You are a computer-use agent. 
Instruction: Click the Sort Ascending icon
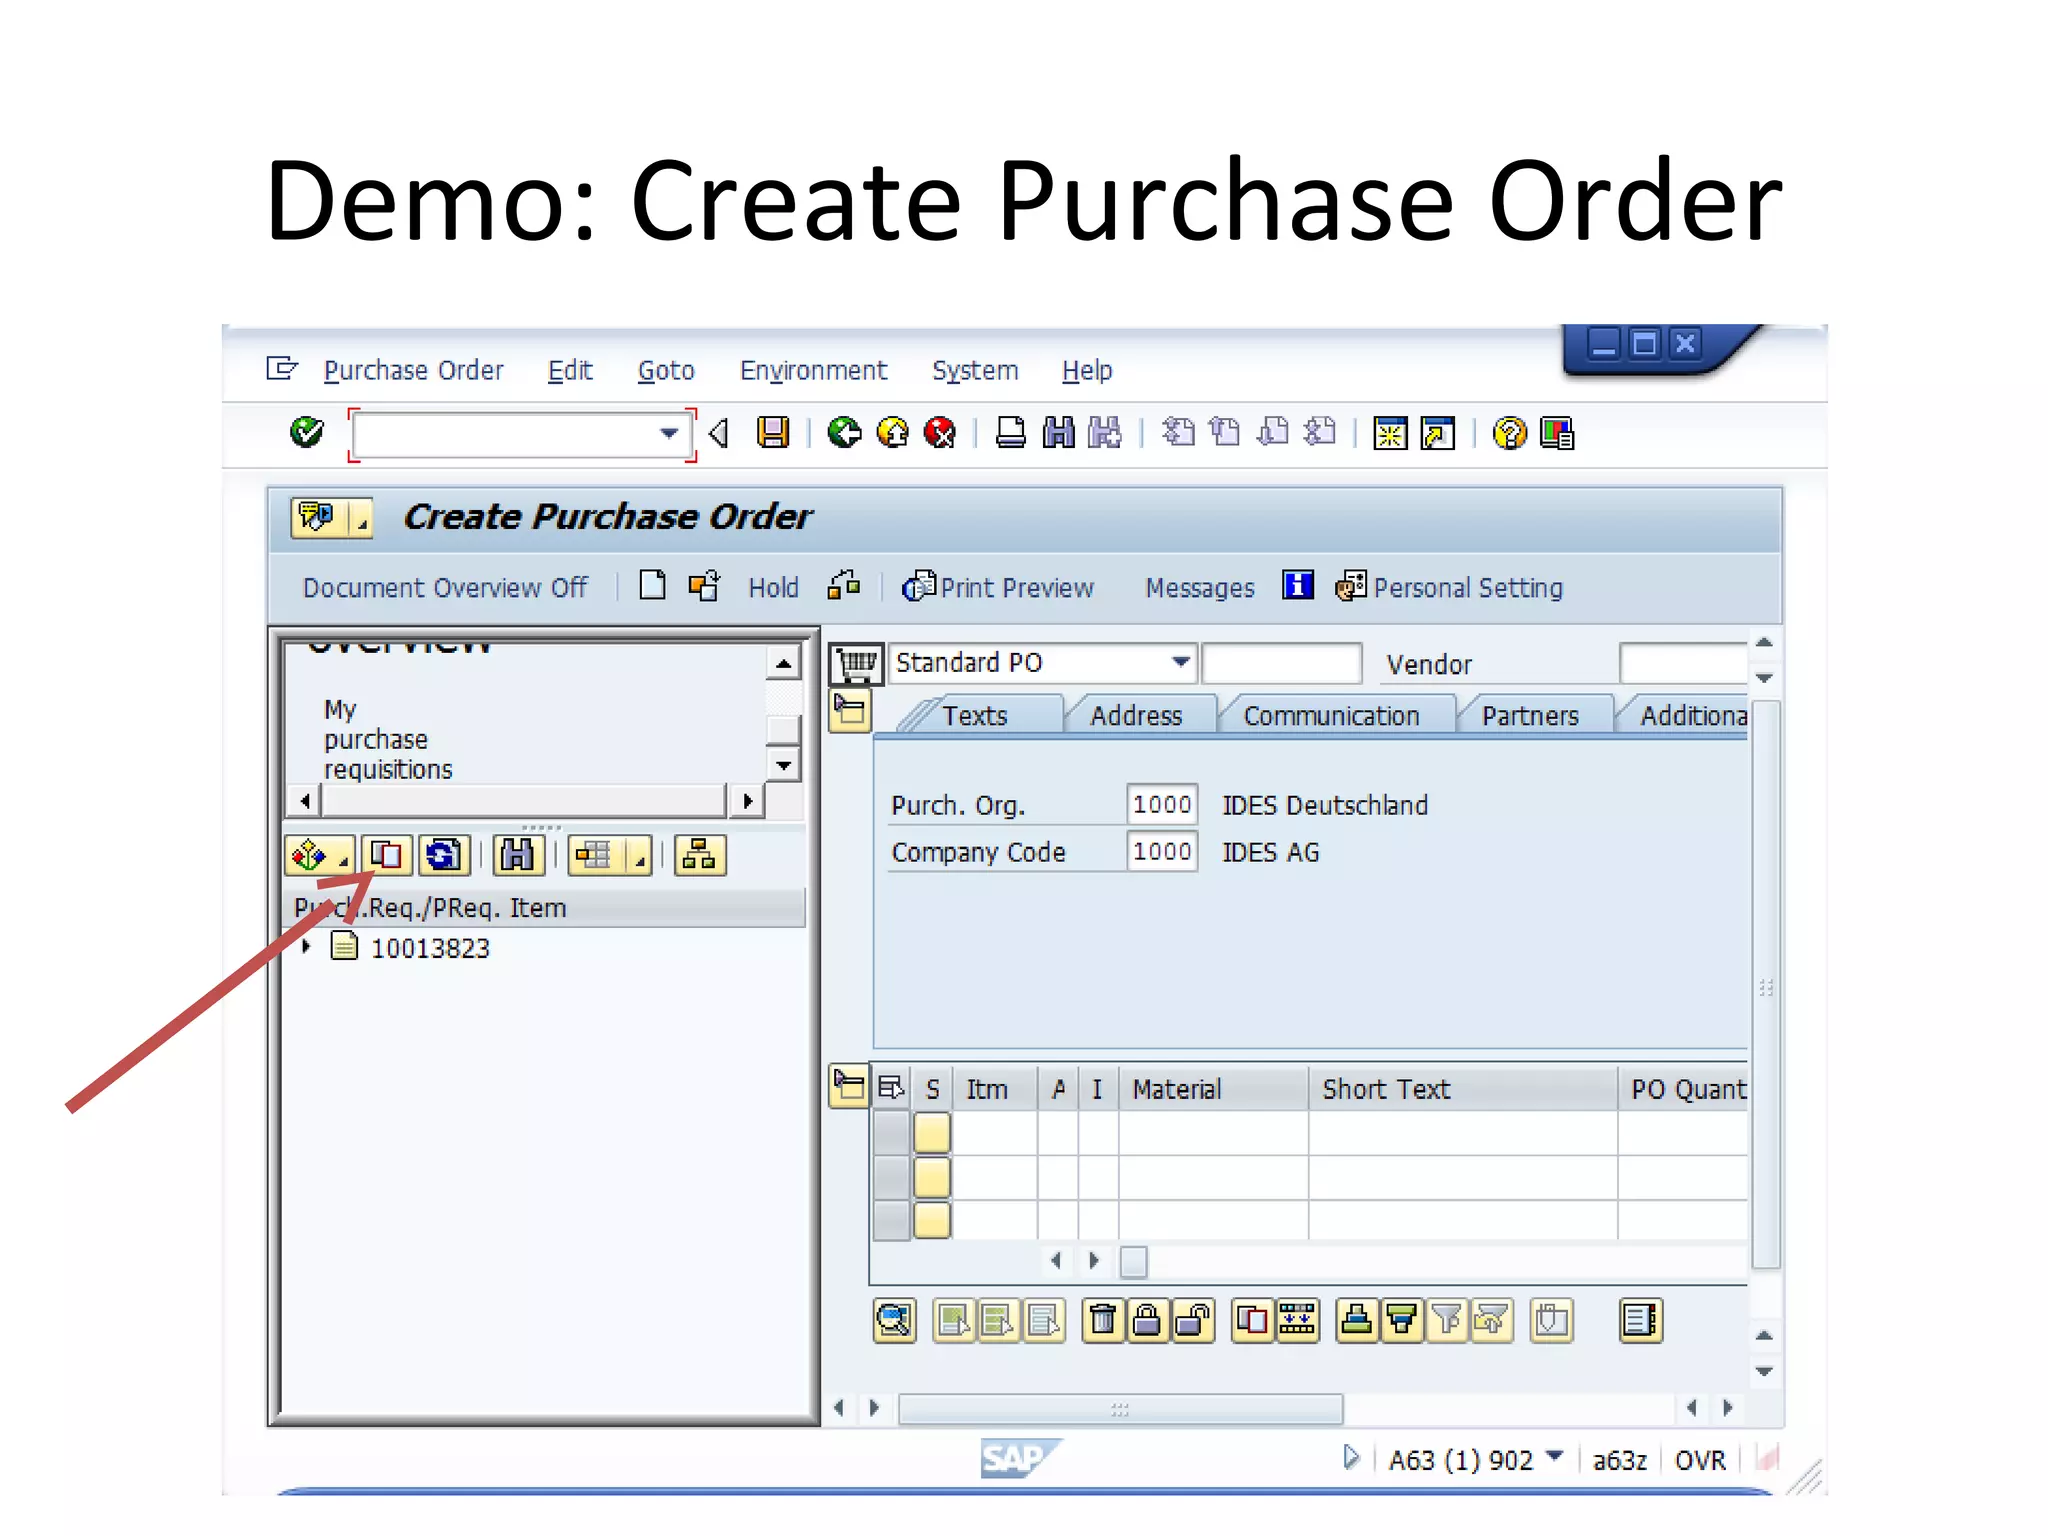(x=1357, y=1321)
